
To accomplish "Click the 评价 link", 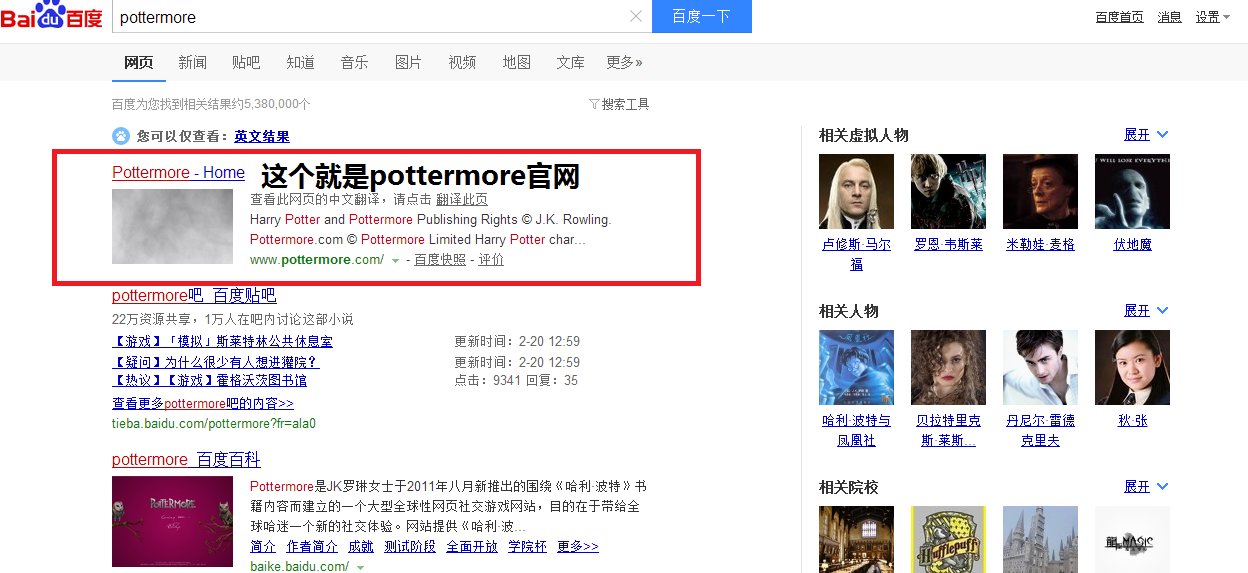I will click(491, 259).
